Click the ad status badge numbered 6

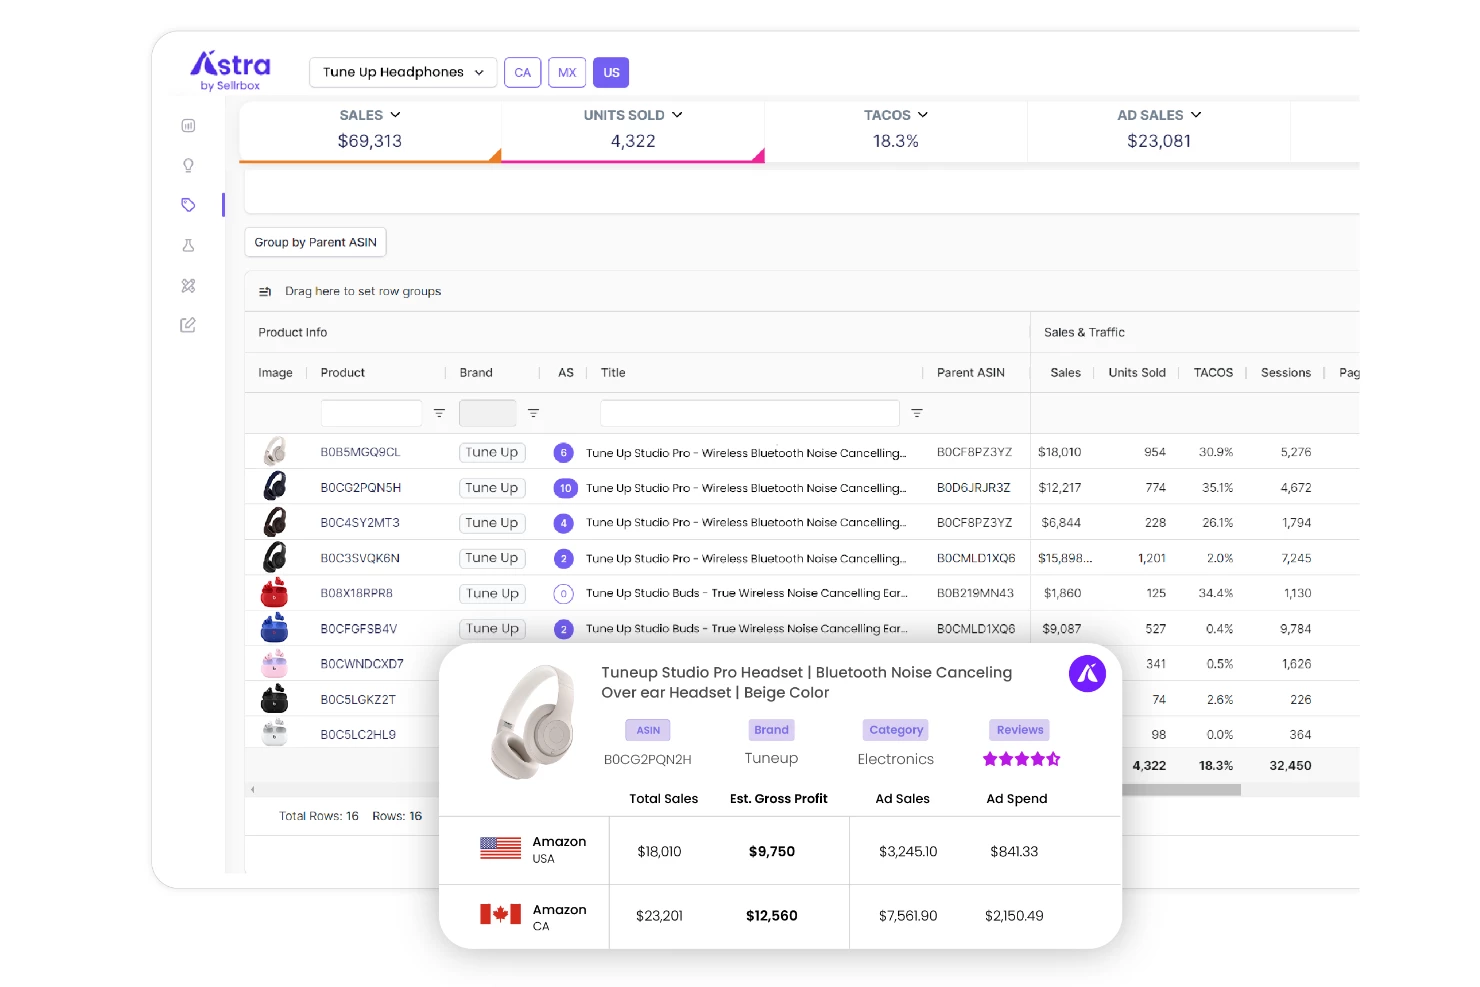pos(564,453)
